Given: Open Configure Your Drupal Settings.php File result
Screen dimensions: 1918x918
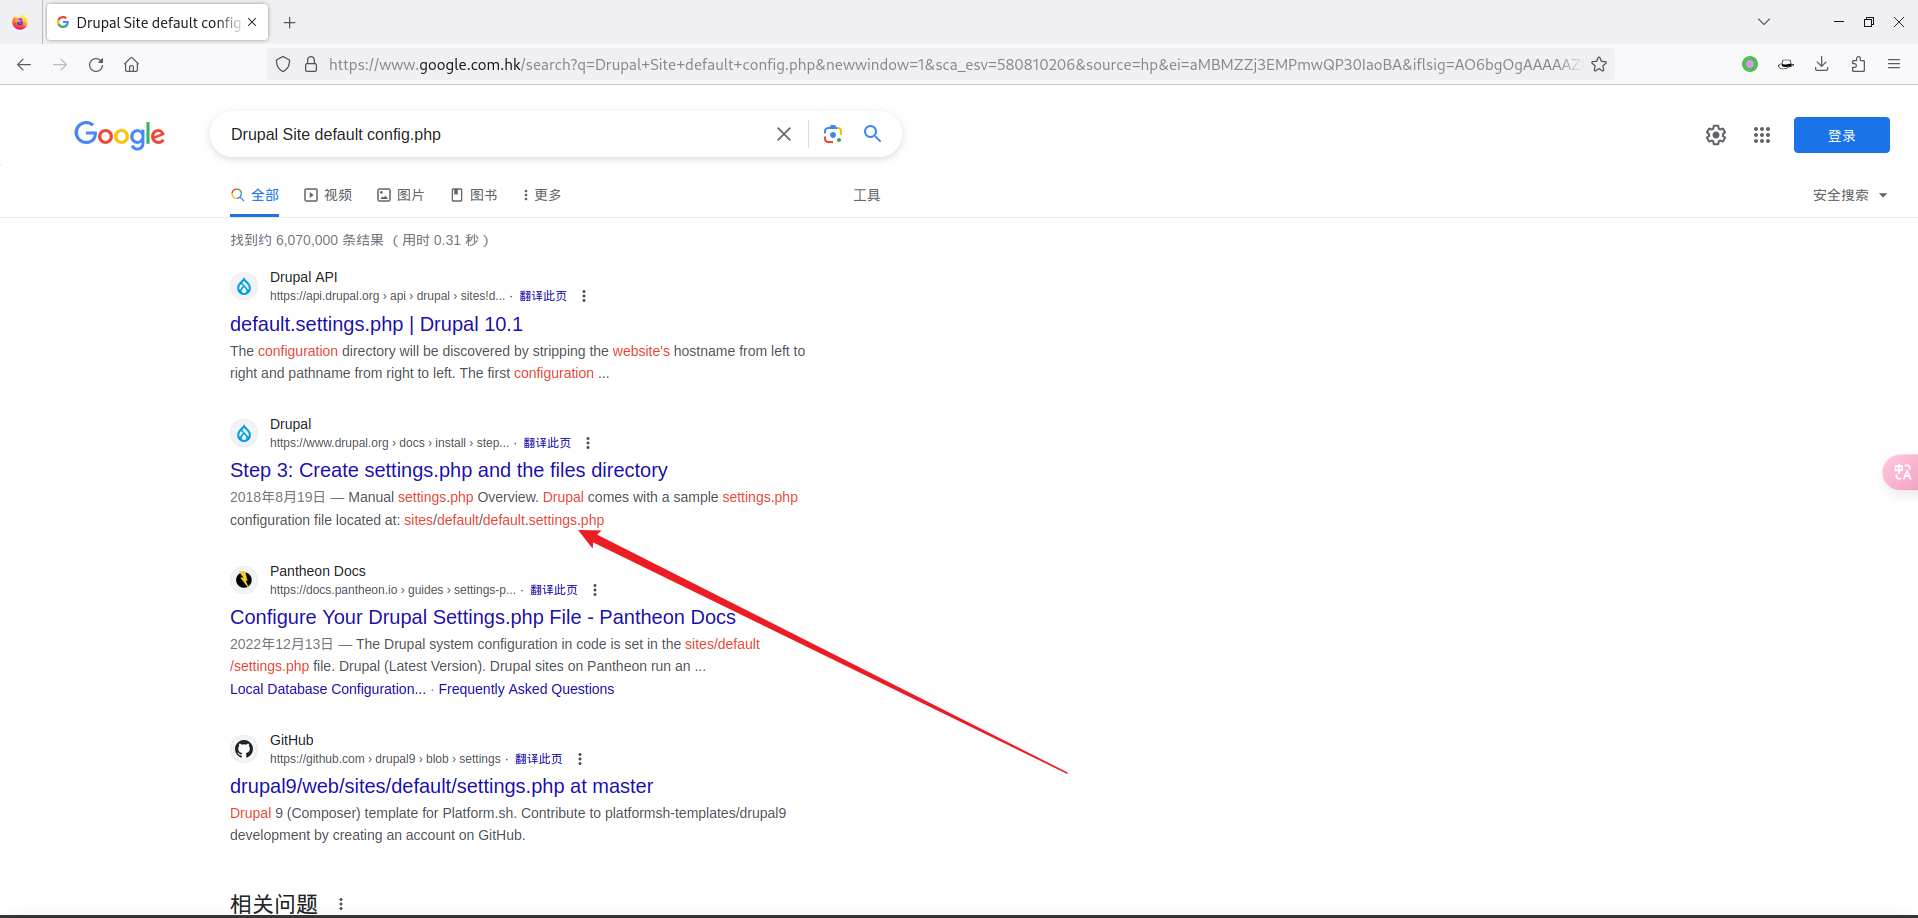Looking at the screenshot, I should [483, 617].
